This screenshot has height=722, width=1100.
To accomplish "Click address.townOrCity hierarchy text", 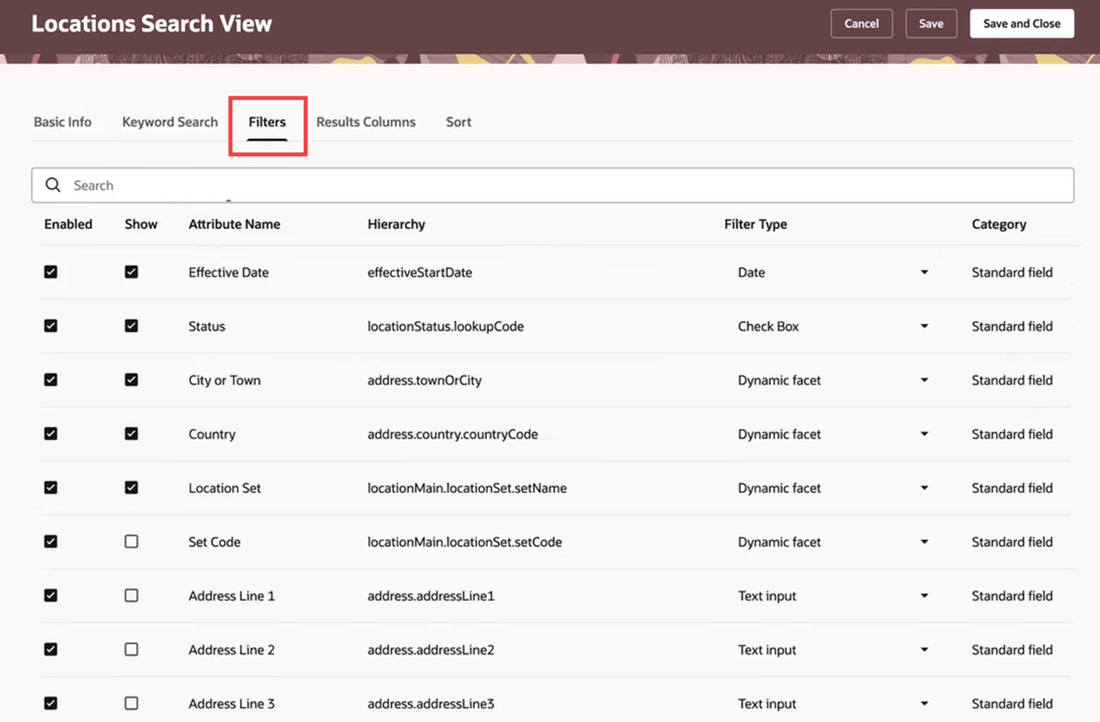I will [424, 380].
